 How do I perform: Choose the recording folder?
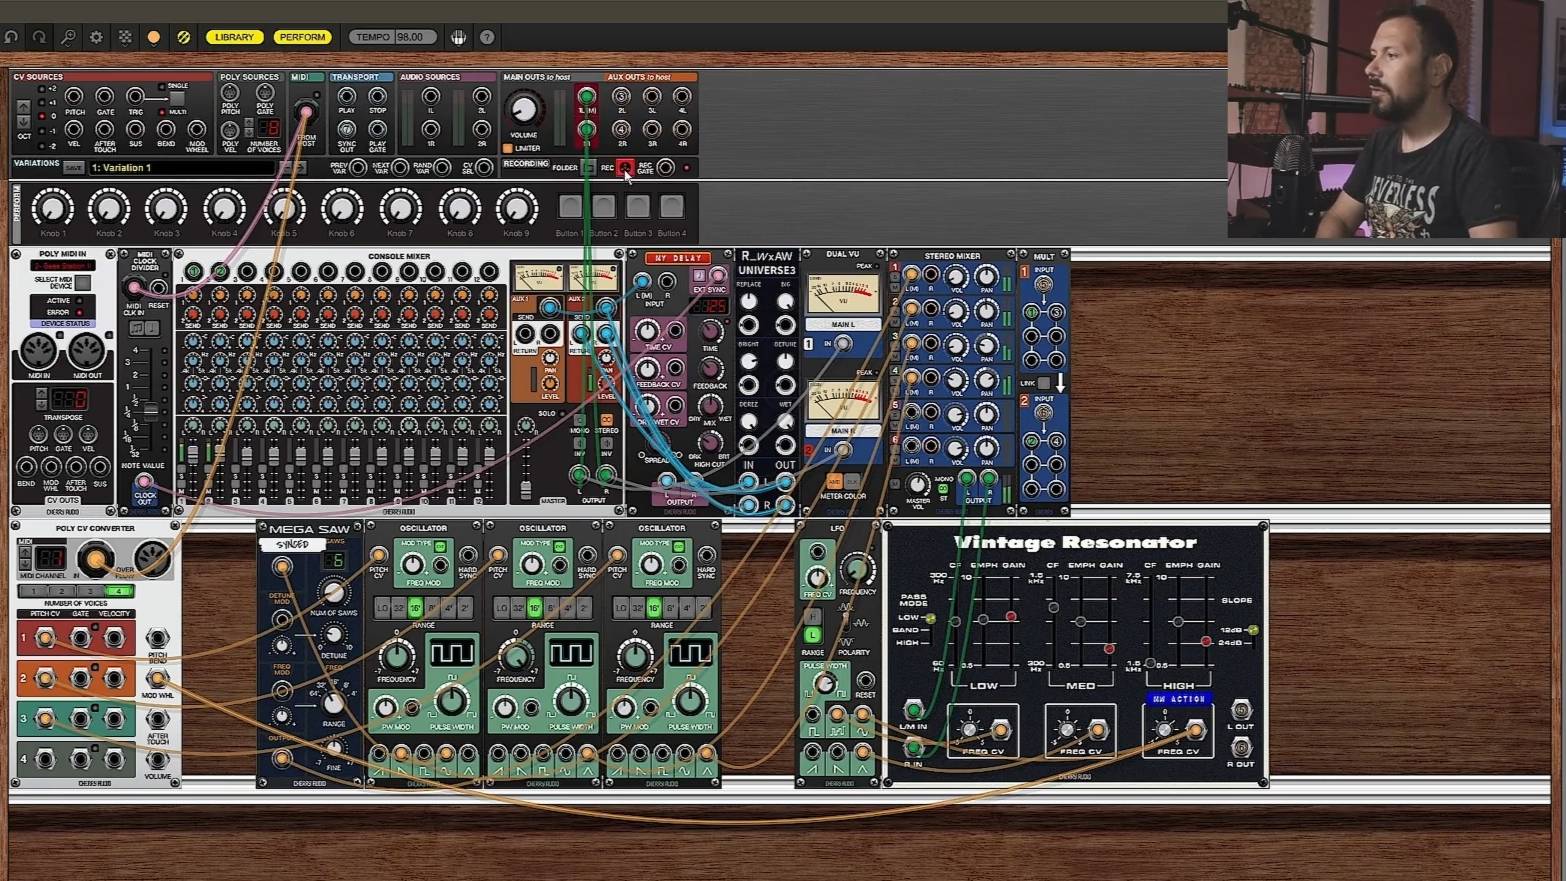click(x=589, y=167)
